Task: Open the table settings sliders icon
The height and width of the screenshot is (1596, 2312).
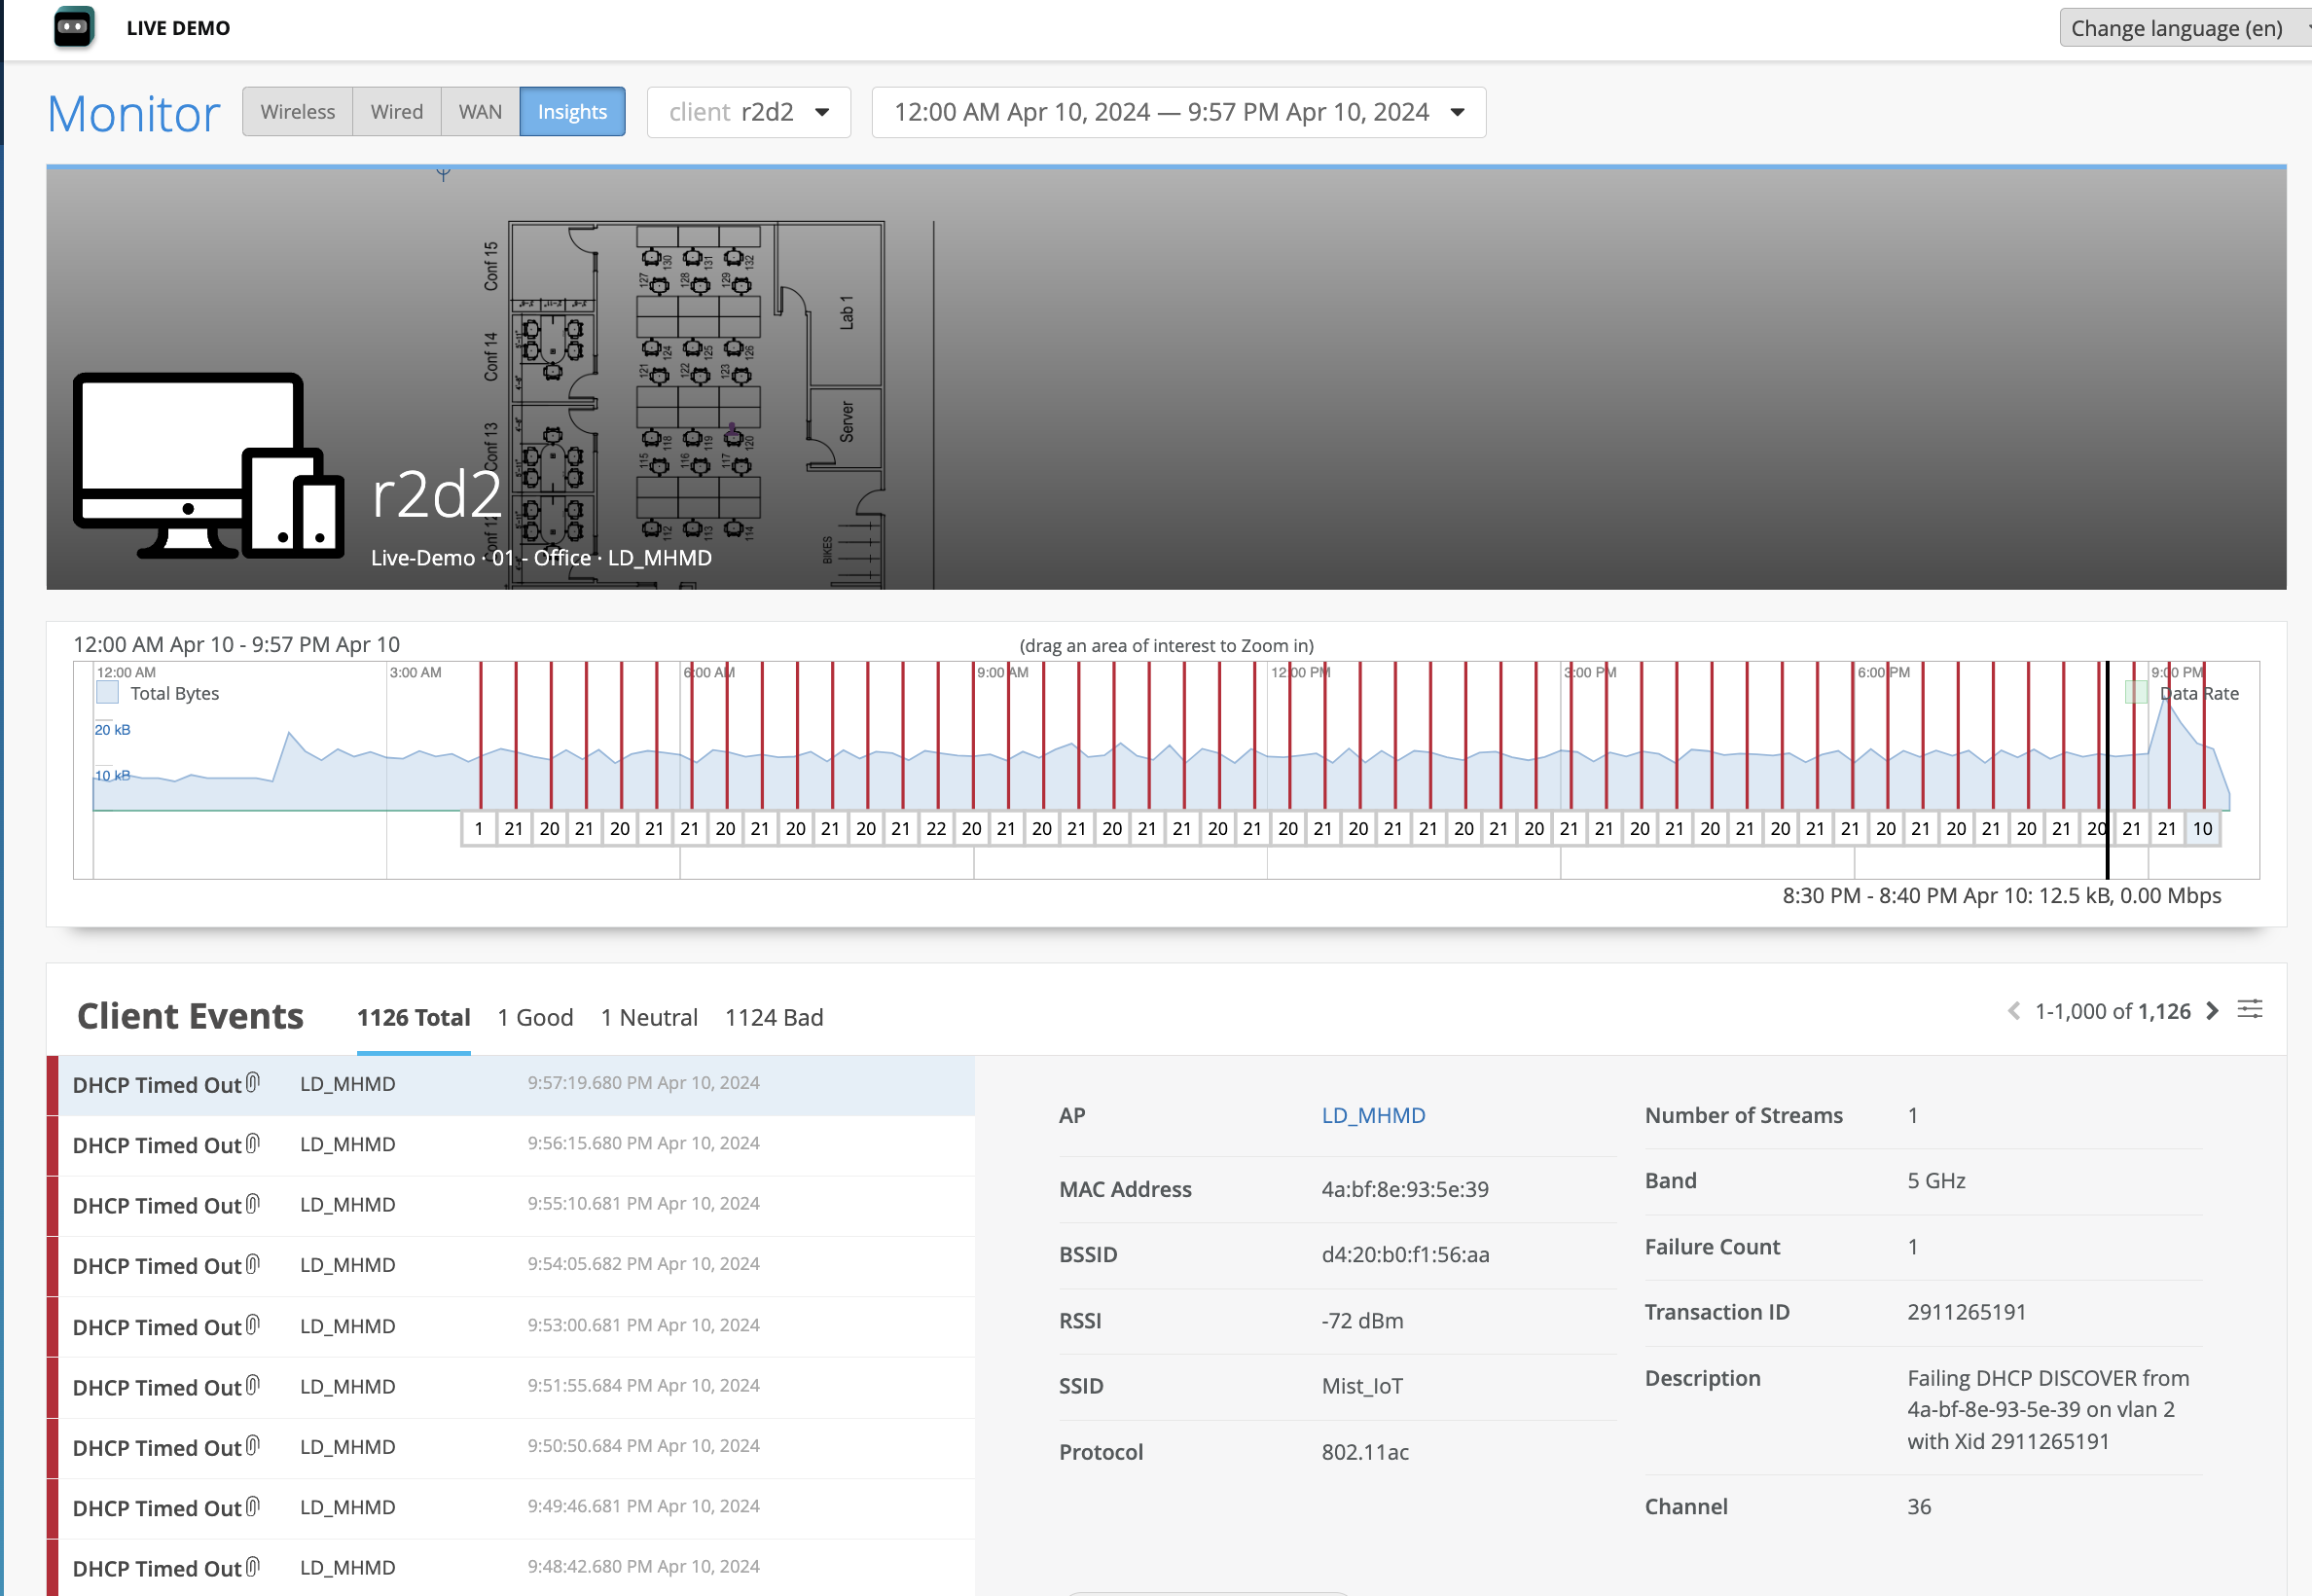Action: point(2250,1010)
